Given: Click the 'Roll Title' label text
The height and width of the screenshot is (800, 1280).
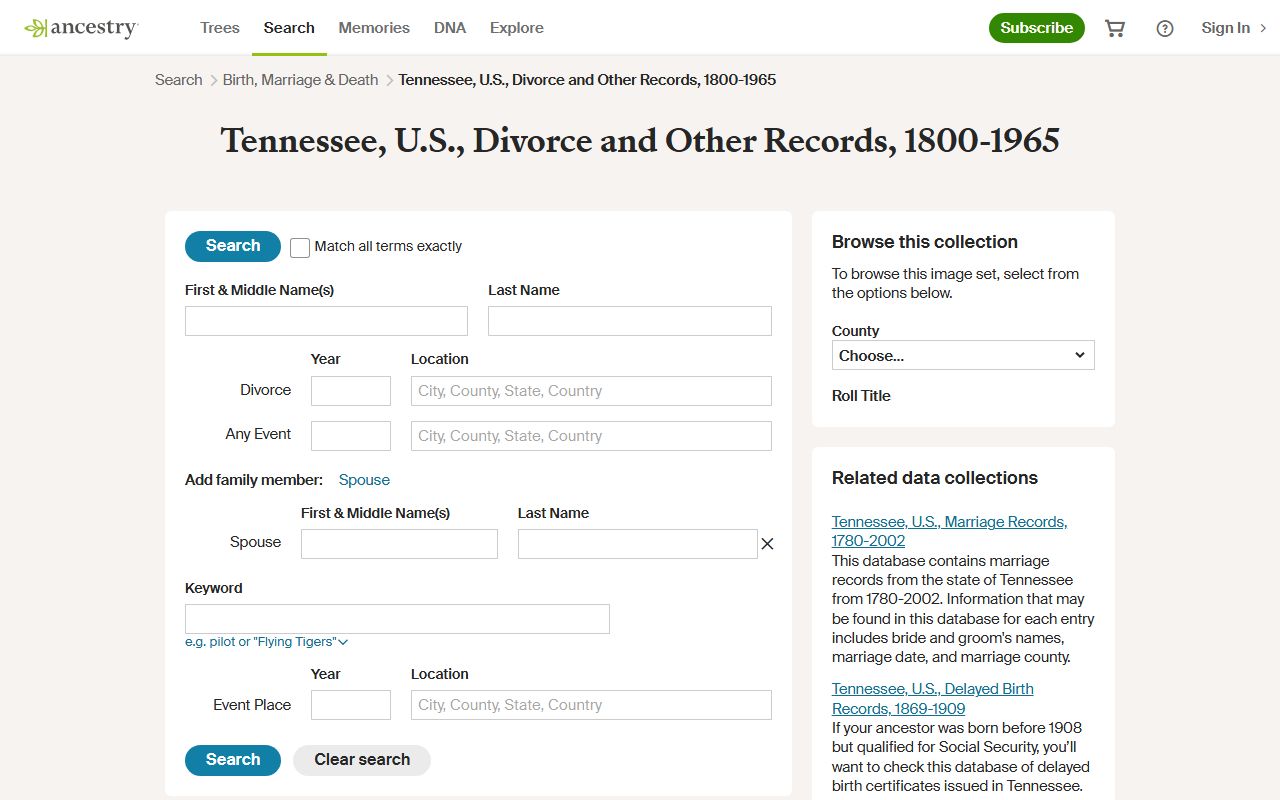Looking at the screenshot, I should 861,396.
